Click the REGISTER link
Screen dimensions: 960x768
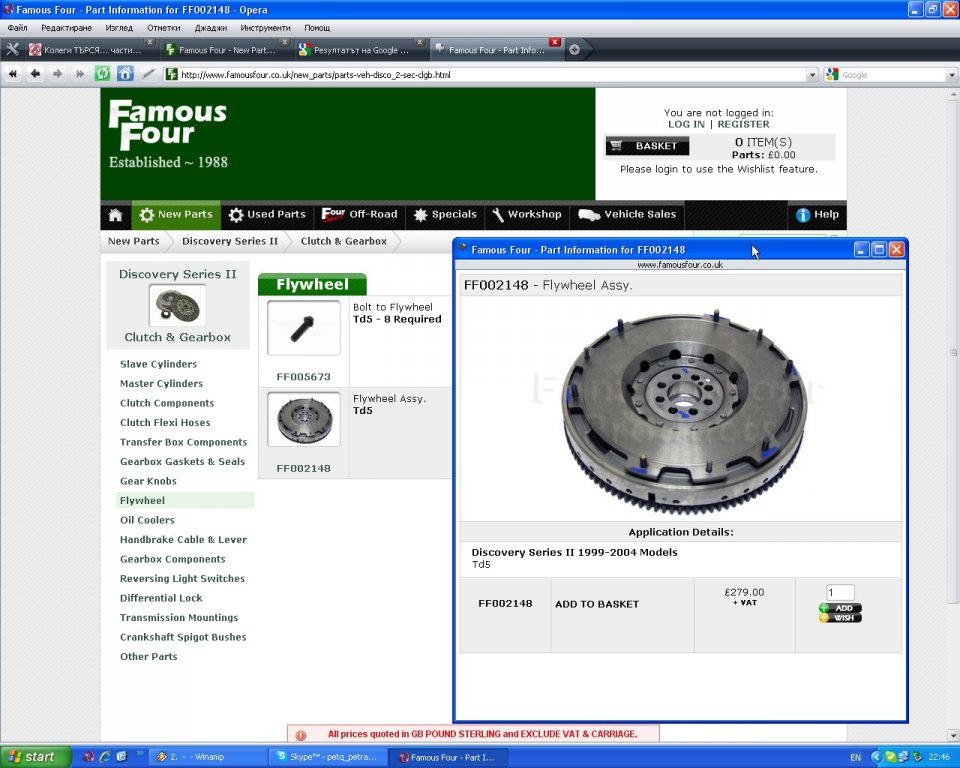click(743, 124)
